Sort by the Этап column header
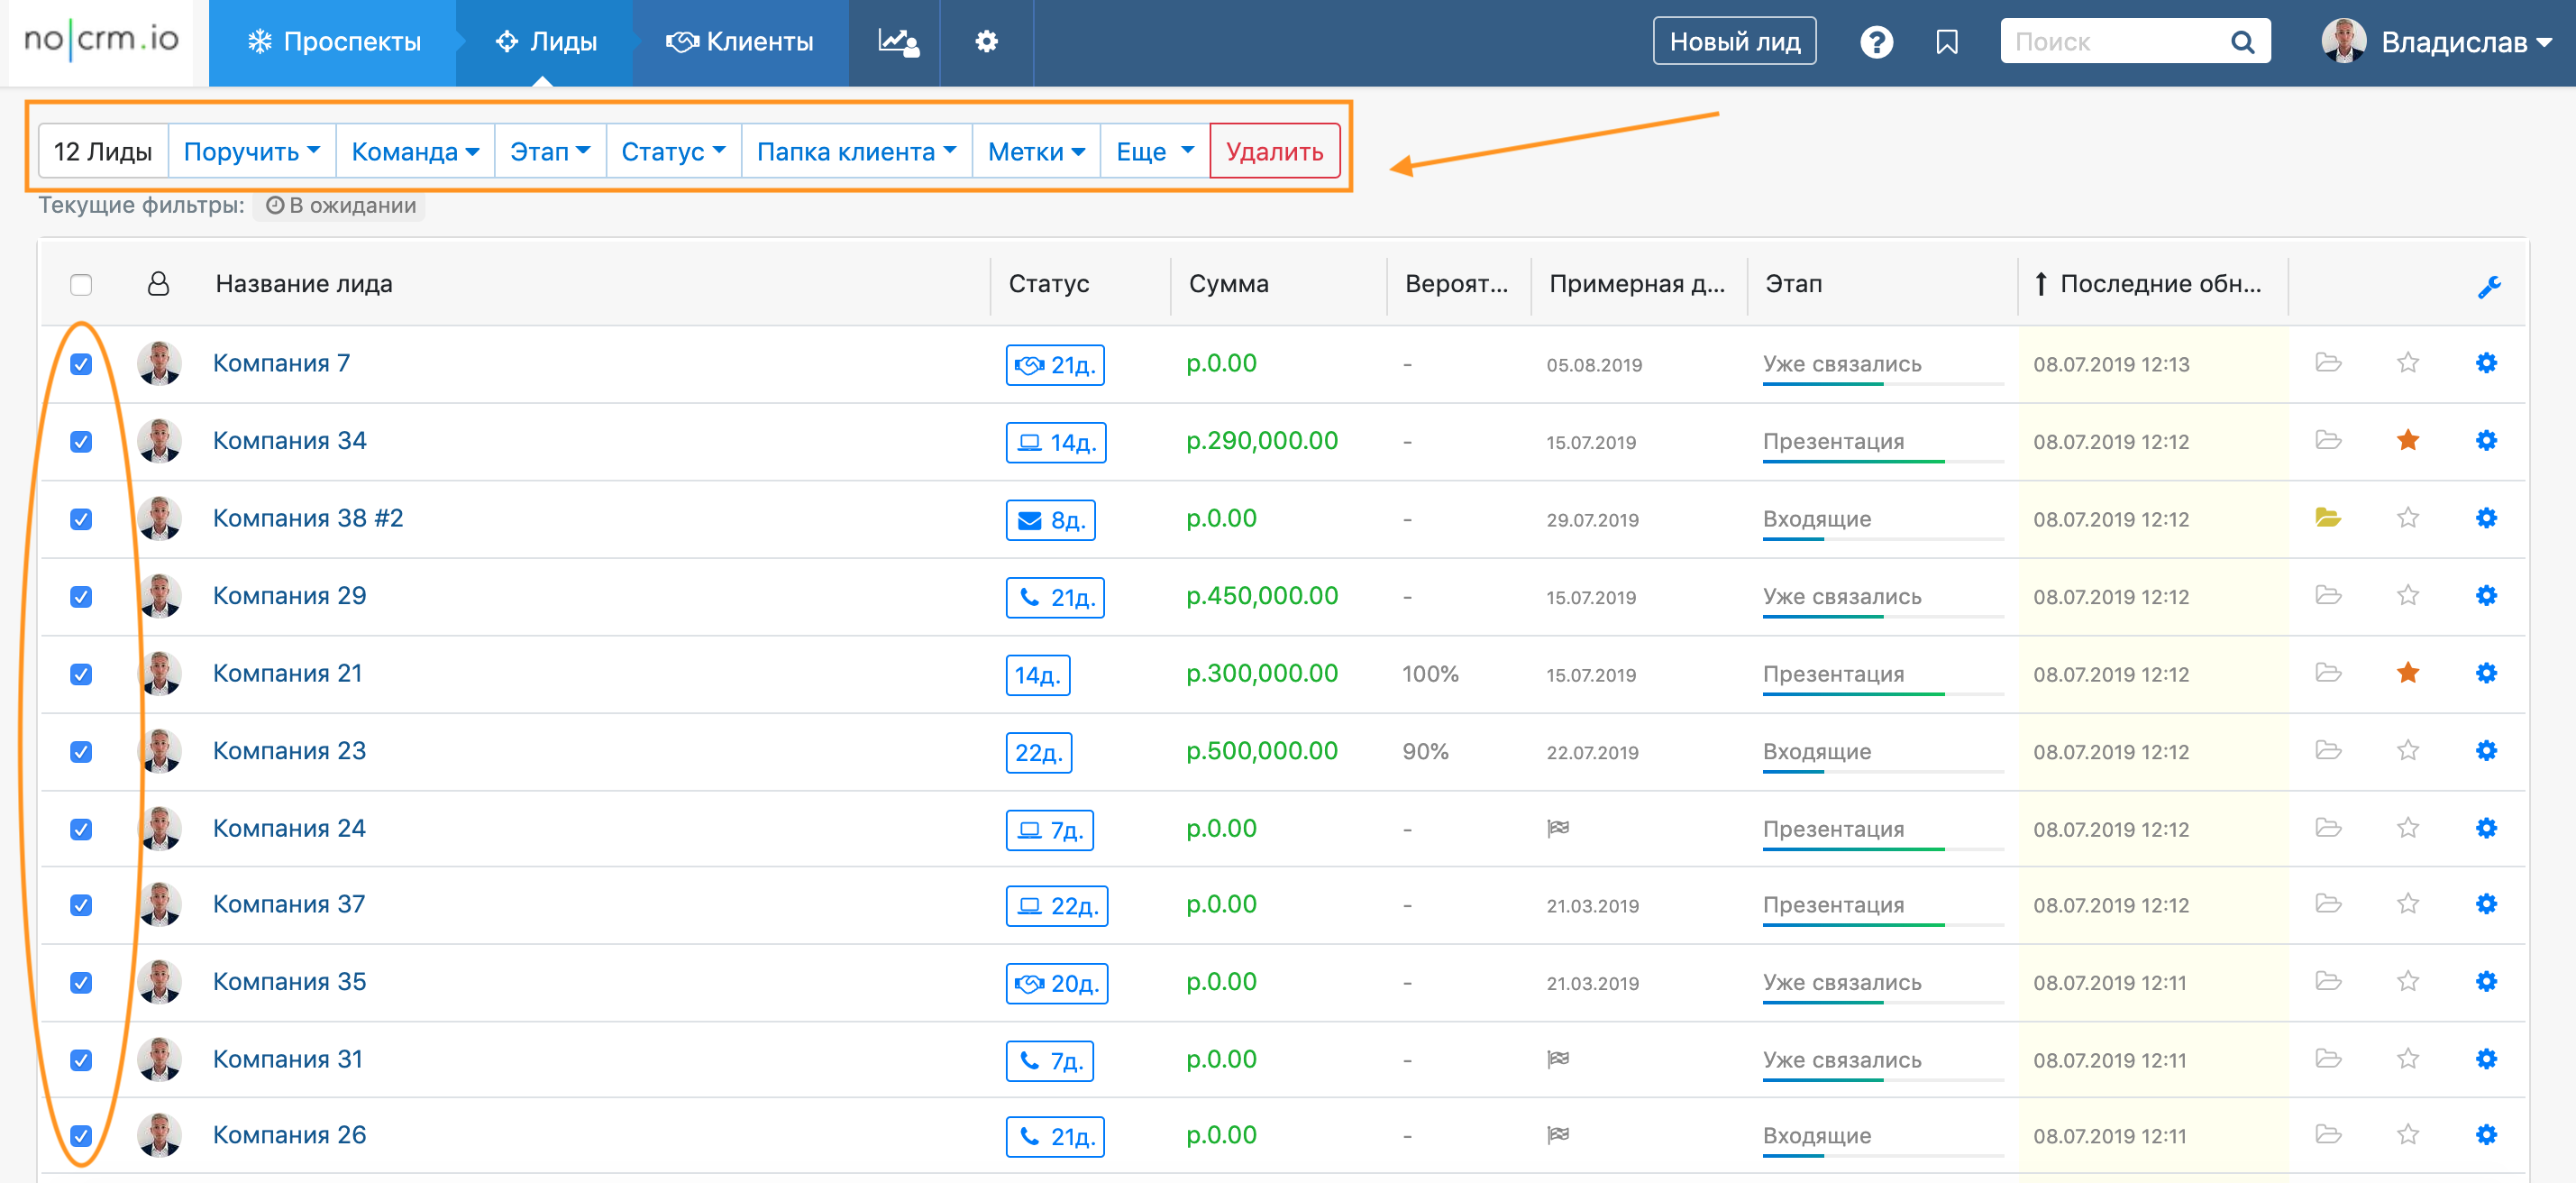 coord(1793,284)
